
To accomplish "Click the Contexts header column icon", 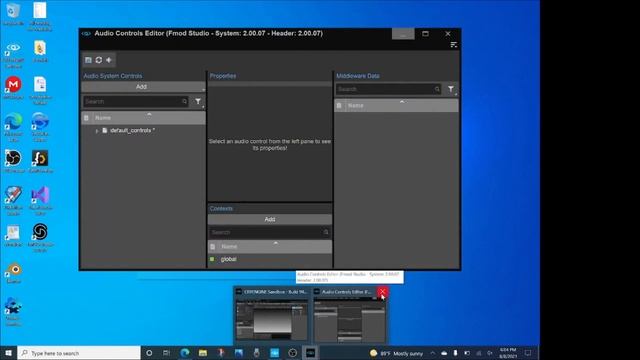I will coord(213,247).
